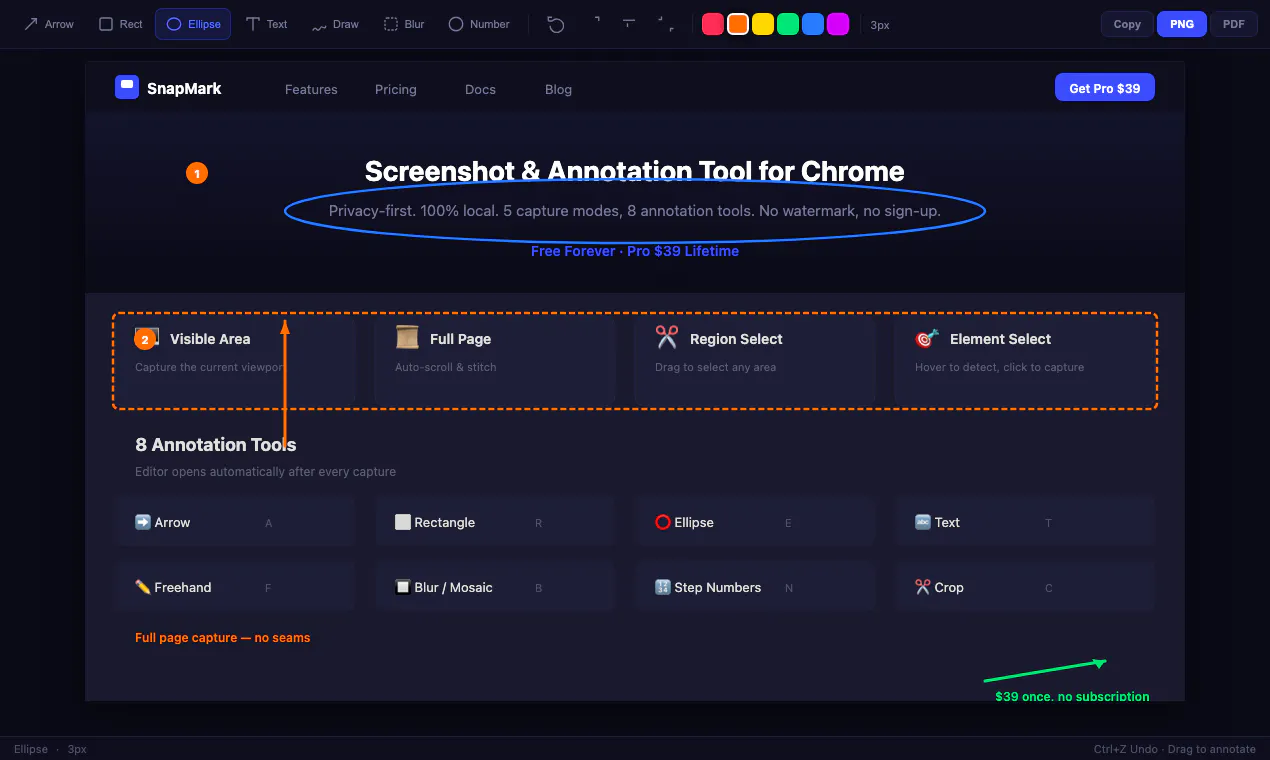Click the '8 Annotation Tools' heading
Viewport: 1270px width, 760px height.
[x=216, y=444]
